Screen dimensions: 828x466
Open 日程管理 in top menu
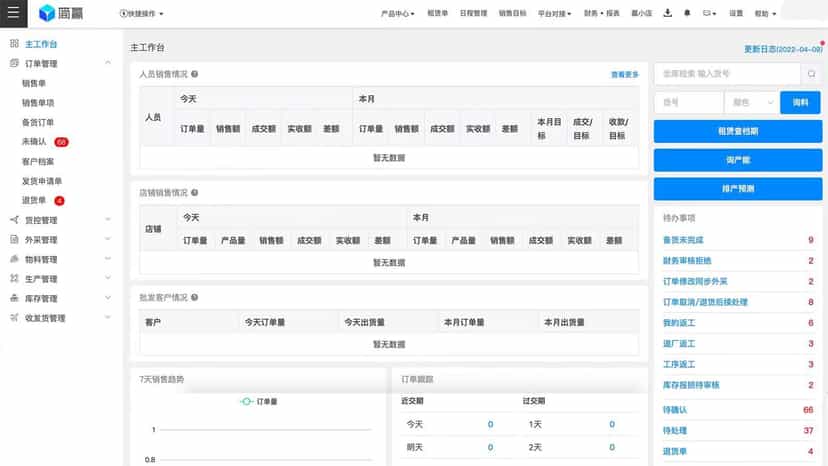[x=473, y=13]
